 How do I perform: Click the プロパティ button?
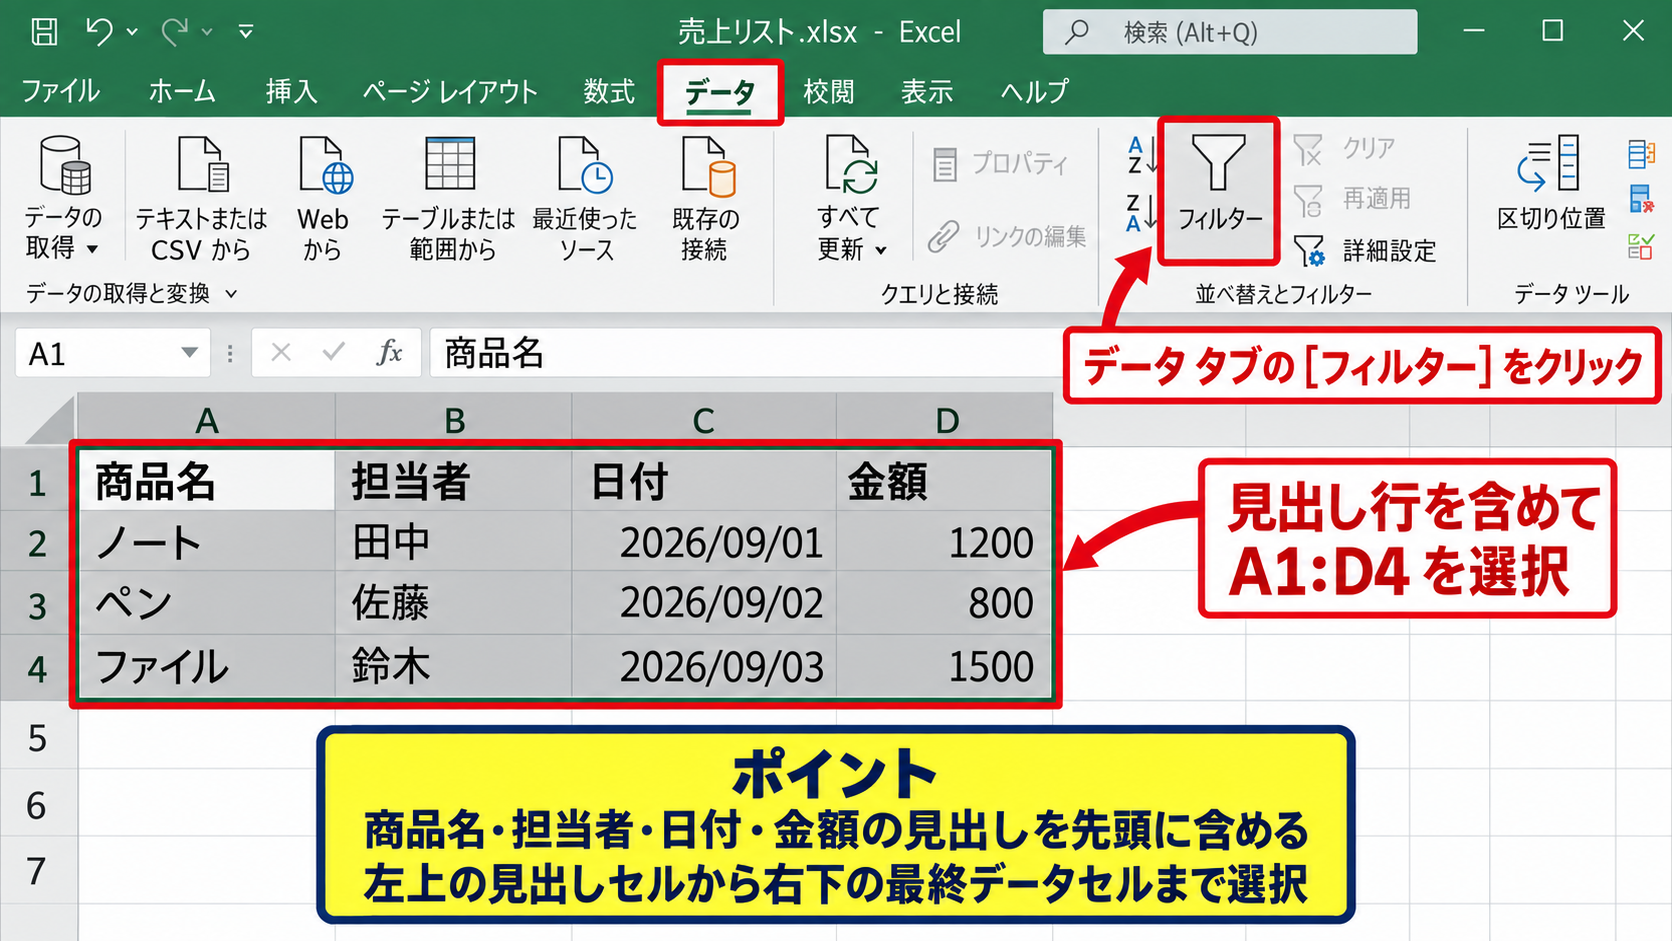(x=1000, y=164)
